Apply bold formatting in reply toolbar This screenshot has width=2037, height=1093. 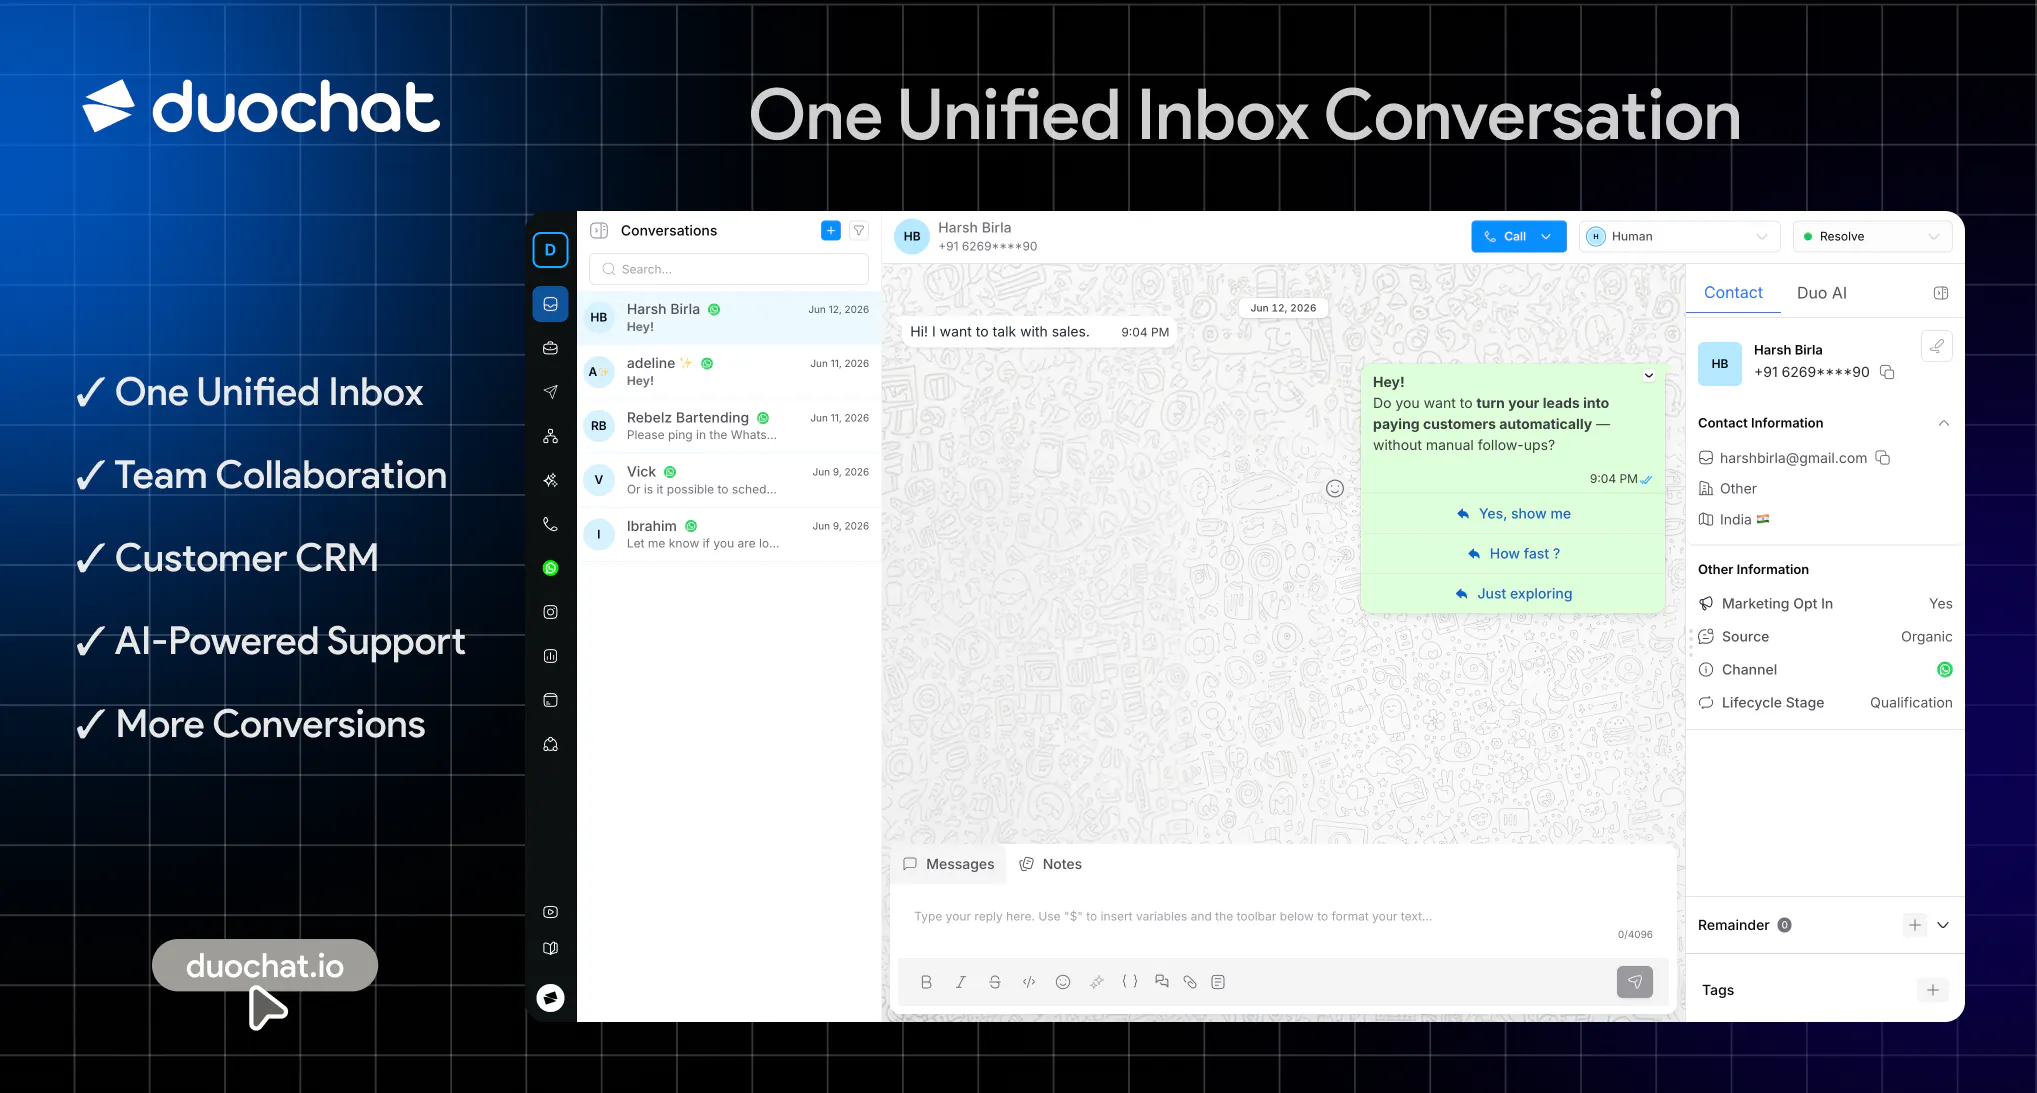[926, 982]
